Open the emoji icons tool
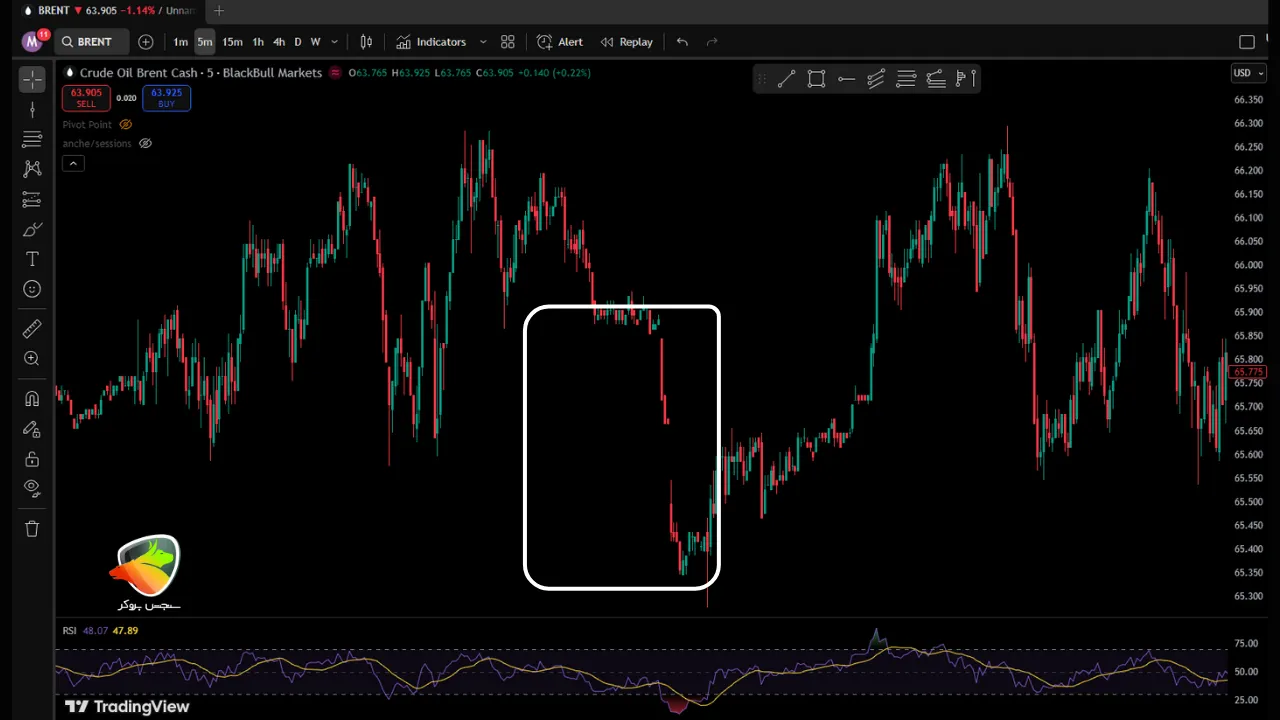This screenshot has height=720, width=1280. (x=32, y=289)
